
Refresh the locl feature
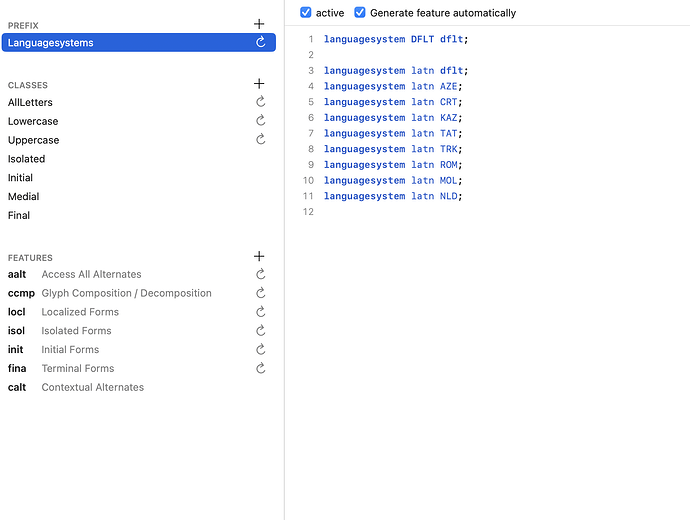pyautogui.click(x=261, y=312)
